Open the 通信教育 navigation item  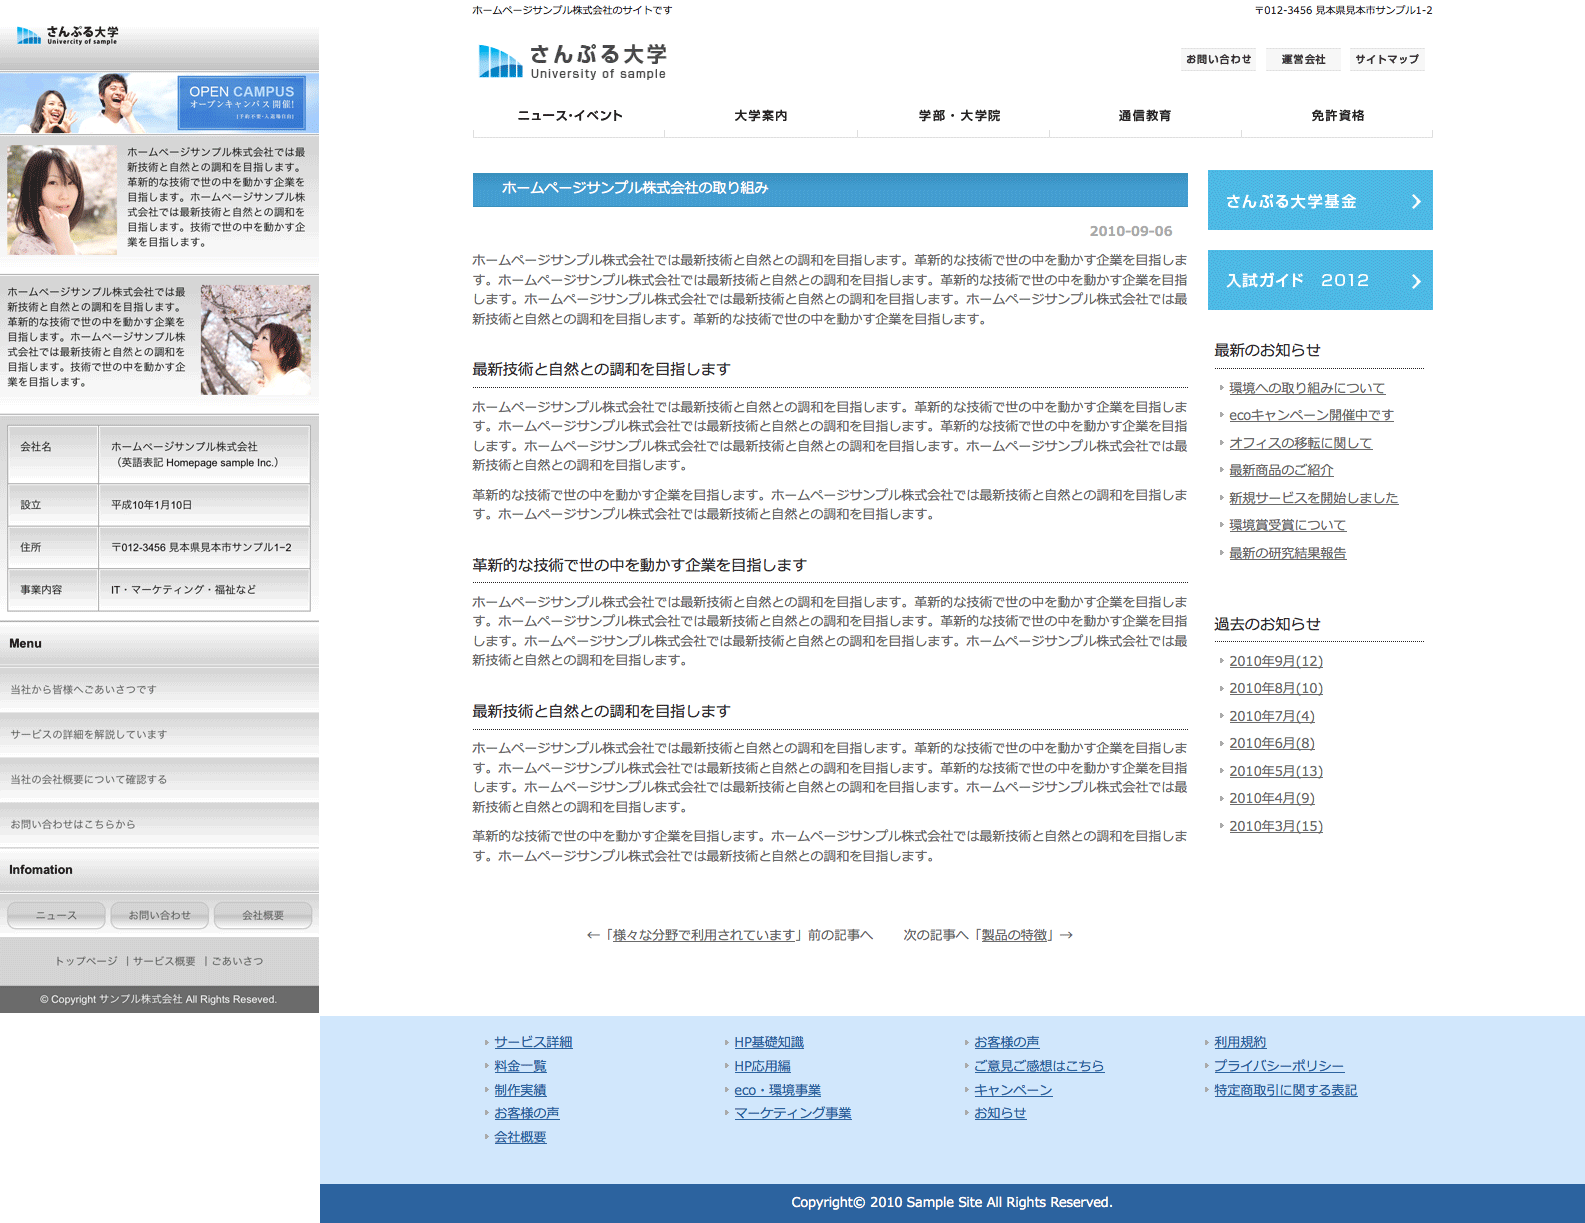1144,116
